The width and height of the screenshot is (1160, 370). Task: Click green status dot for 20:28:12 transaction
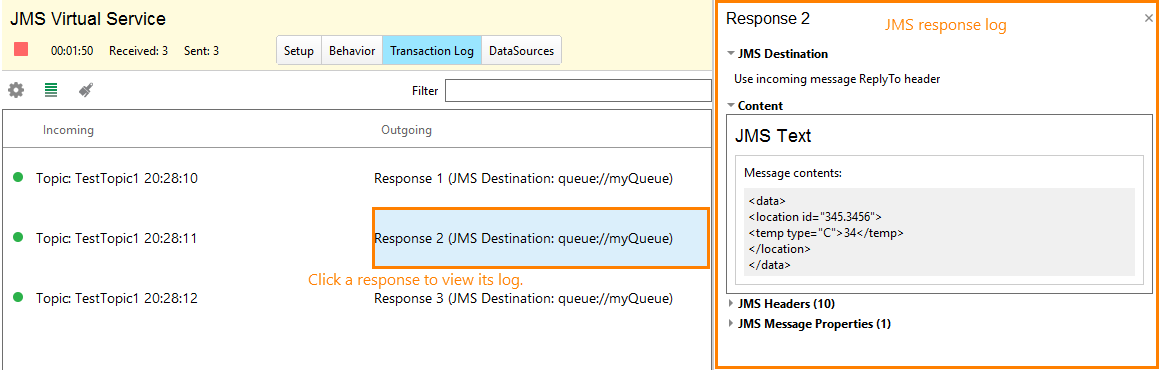click(x=18, y=297)
